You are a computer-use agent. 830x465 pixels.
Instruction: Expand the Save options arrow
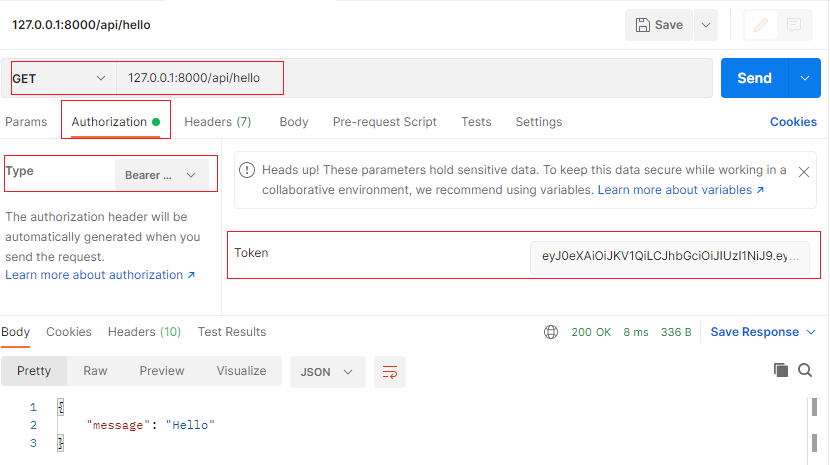(x=706, y=25)
